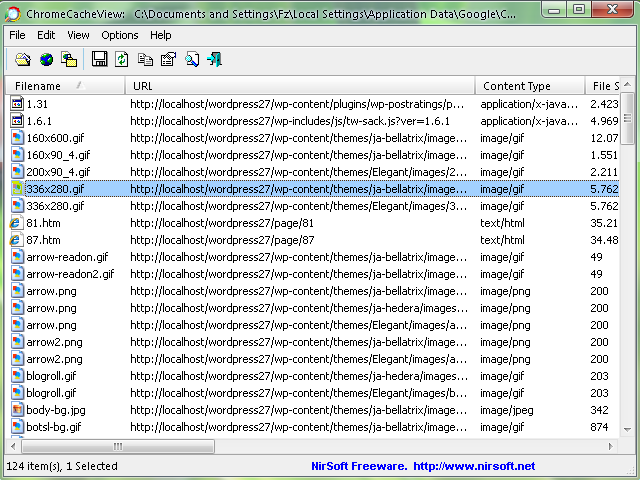Click the URL ending in page/81

coord(222,223)
